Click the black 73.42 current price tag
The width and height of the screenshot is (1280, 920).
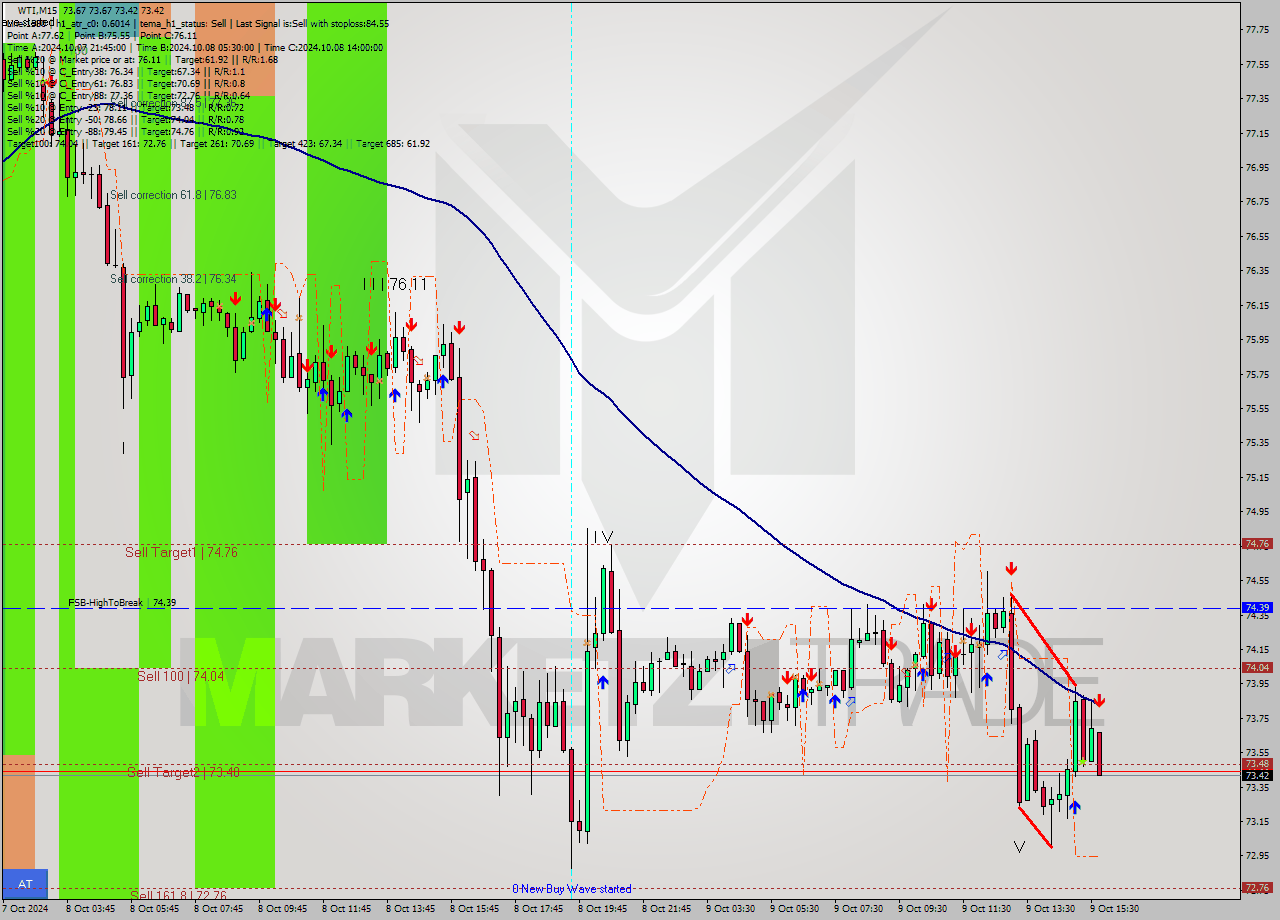[1256, 775]
